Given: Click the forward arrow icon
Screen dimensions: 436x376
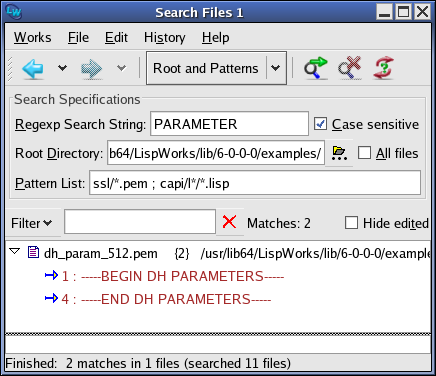Looking at the screenshot, I should tap(92, 69).
